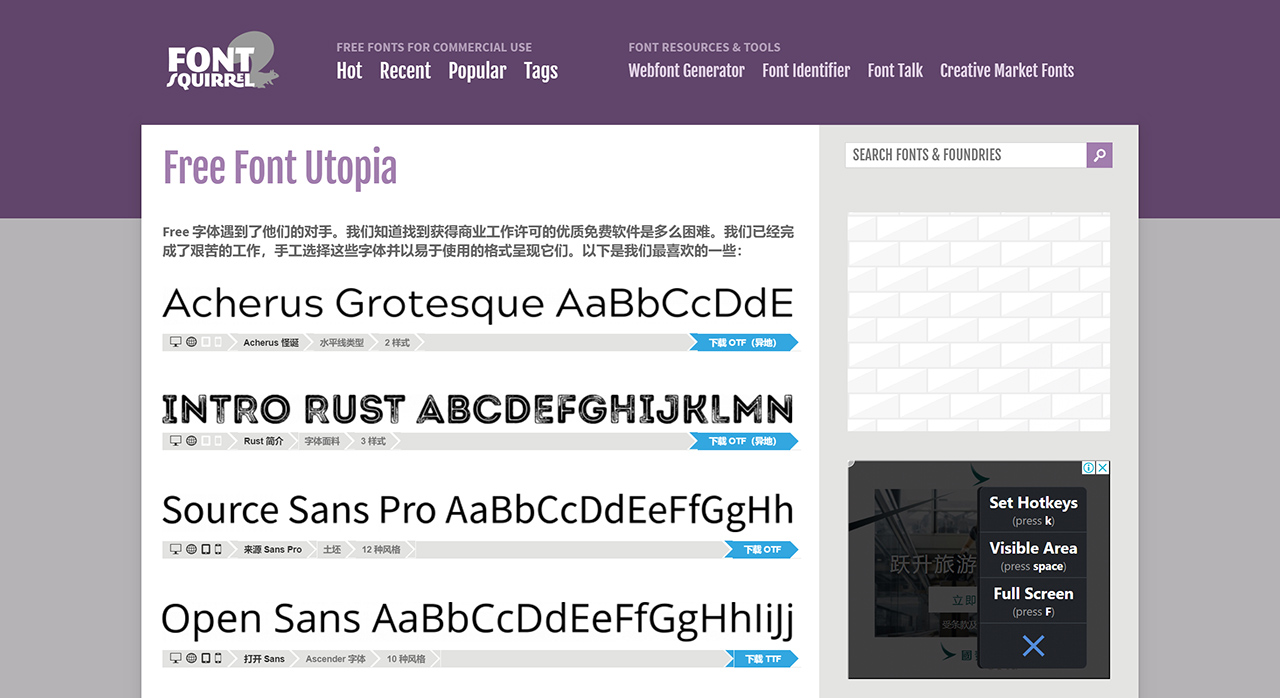This screenshot has height=698, width=1280.
Task: Click the mobile phone icon under Open Sans
Action: click(218, 658)
